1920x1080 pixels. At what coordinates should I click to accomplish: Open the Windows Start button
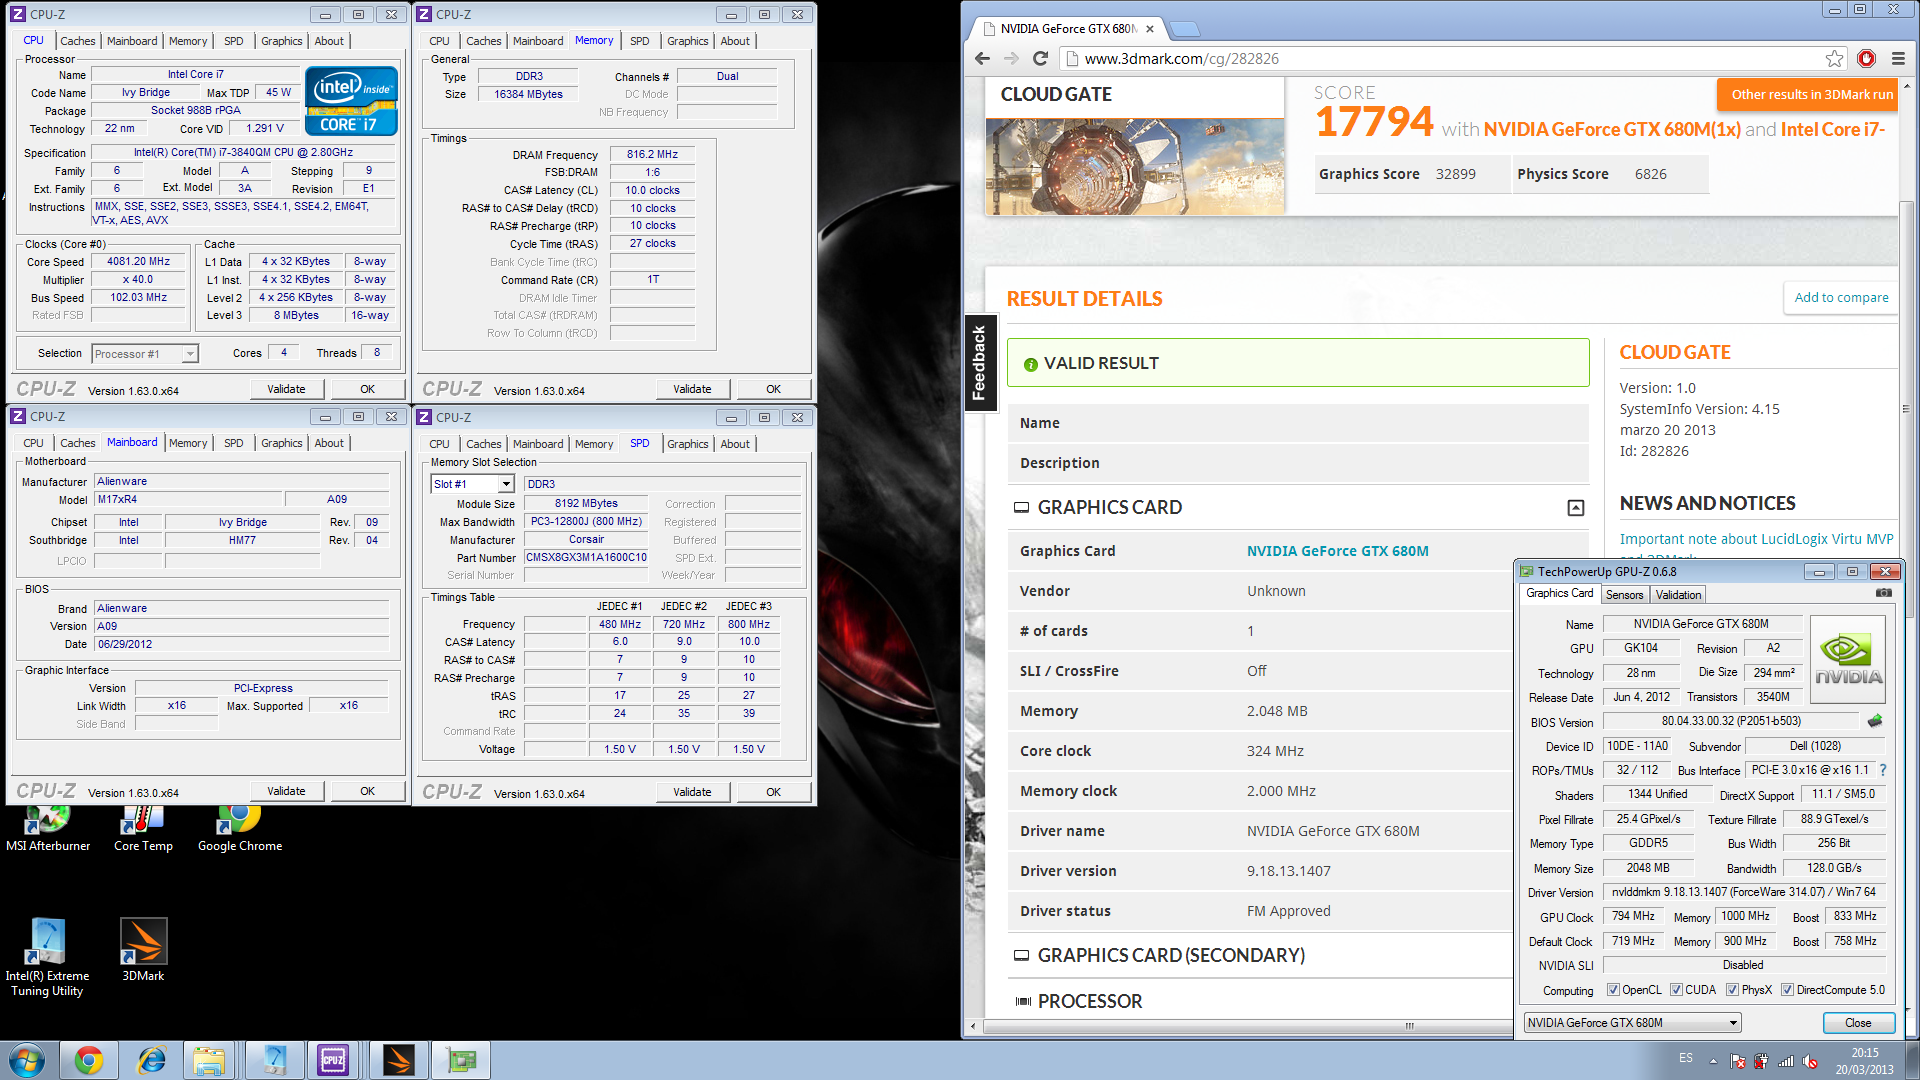27,1060
